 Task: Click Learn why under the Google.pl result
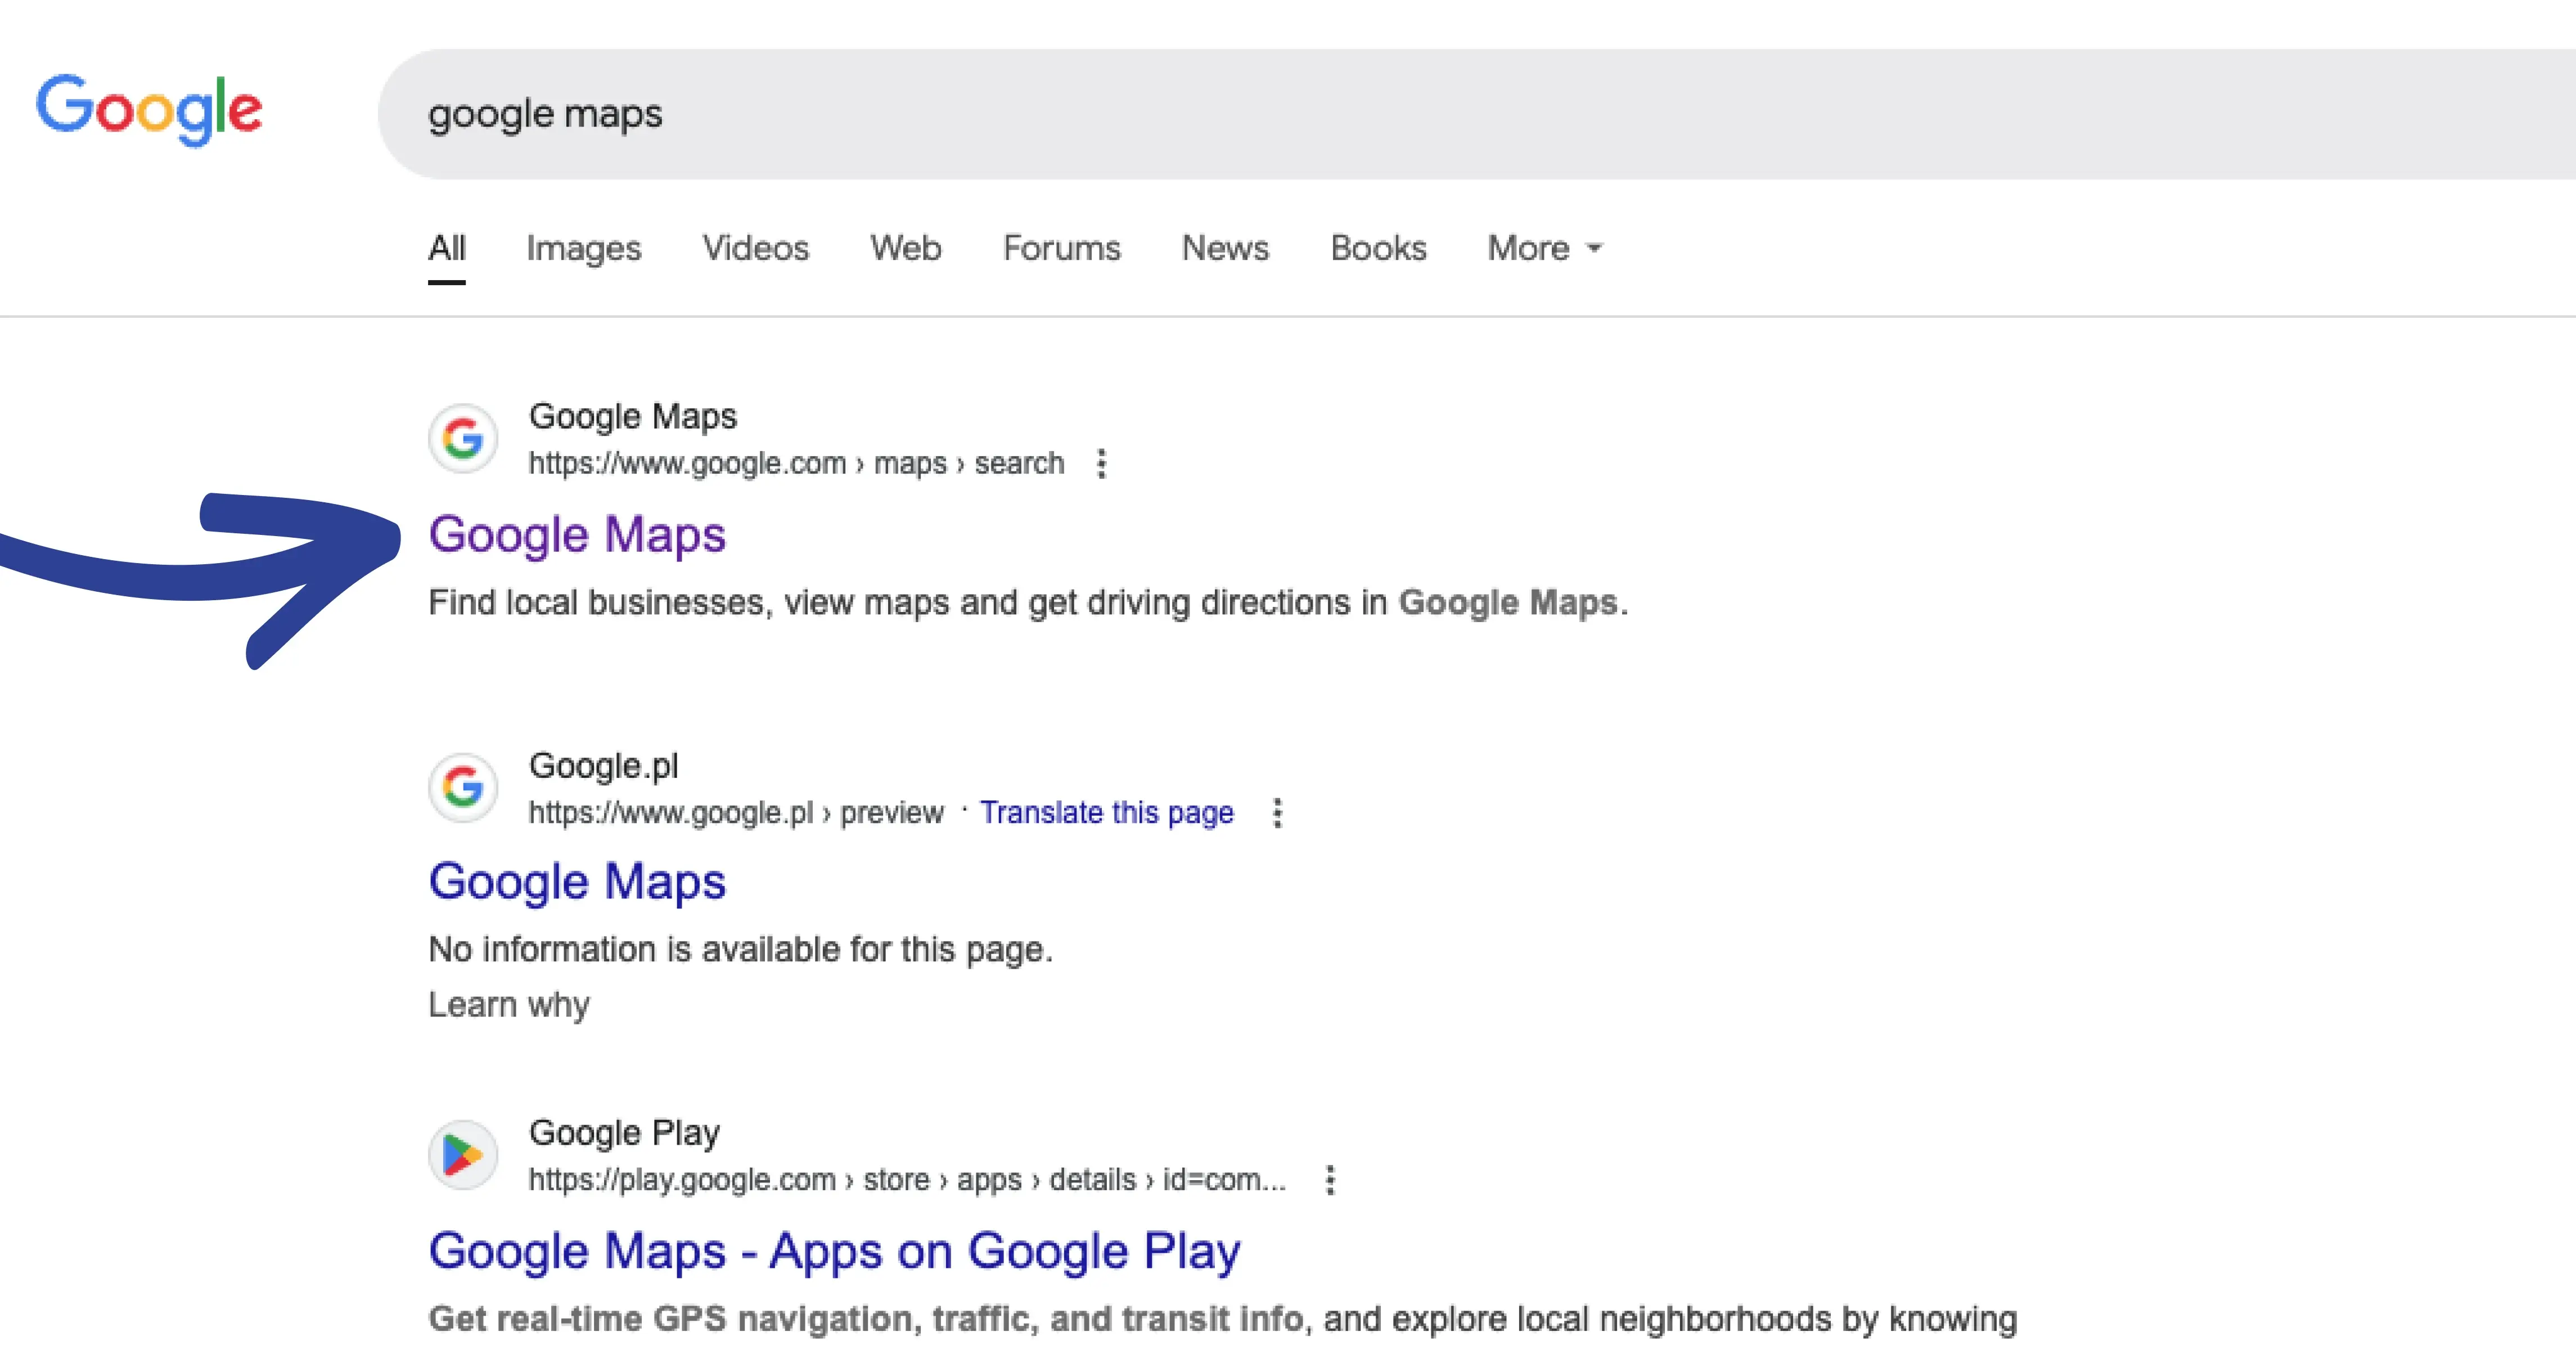coord(509,1004)
